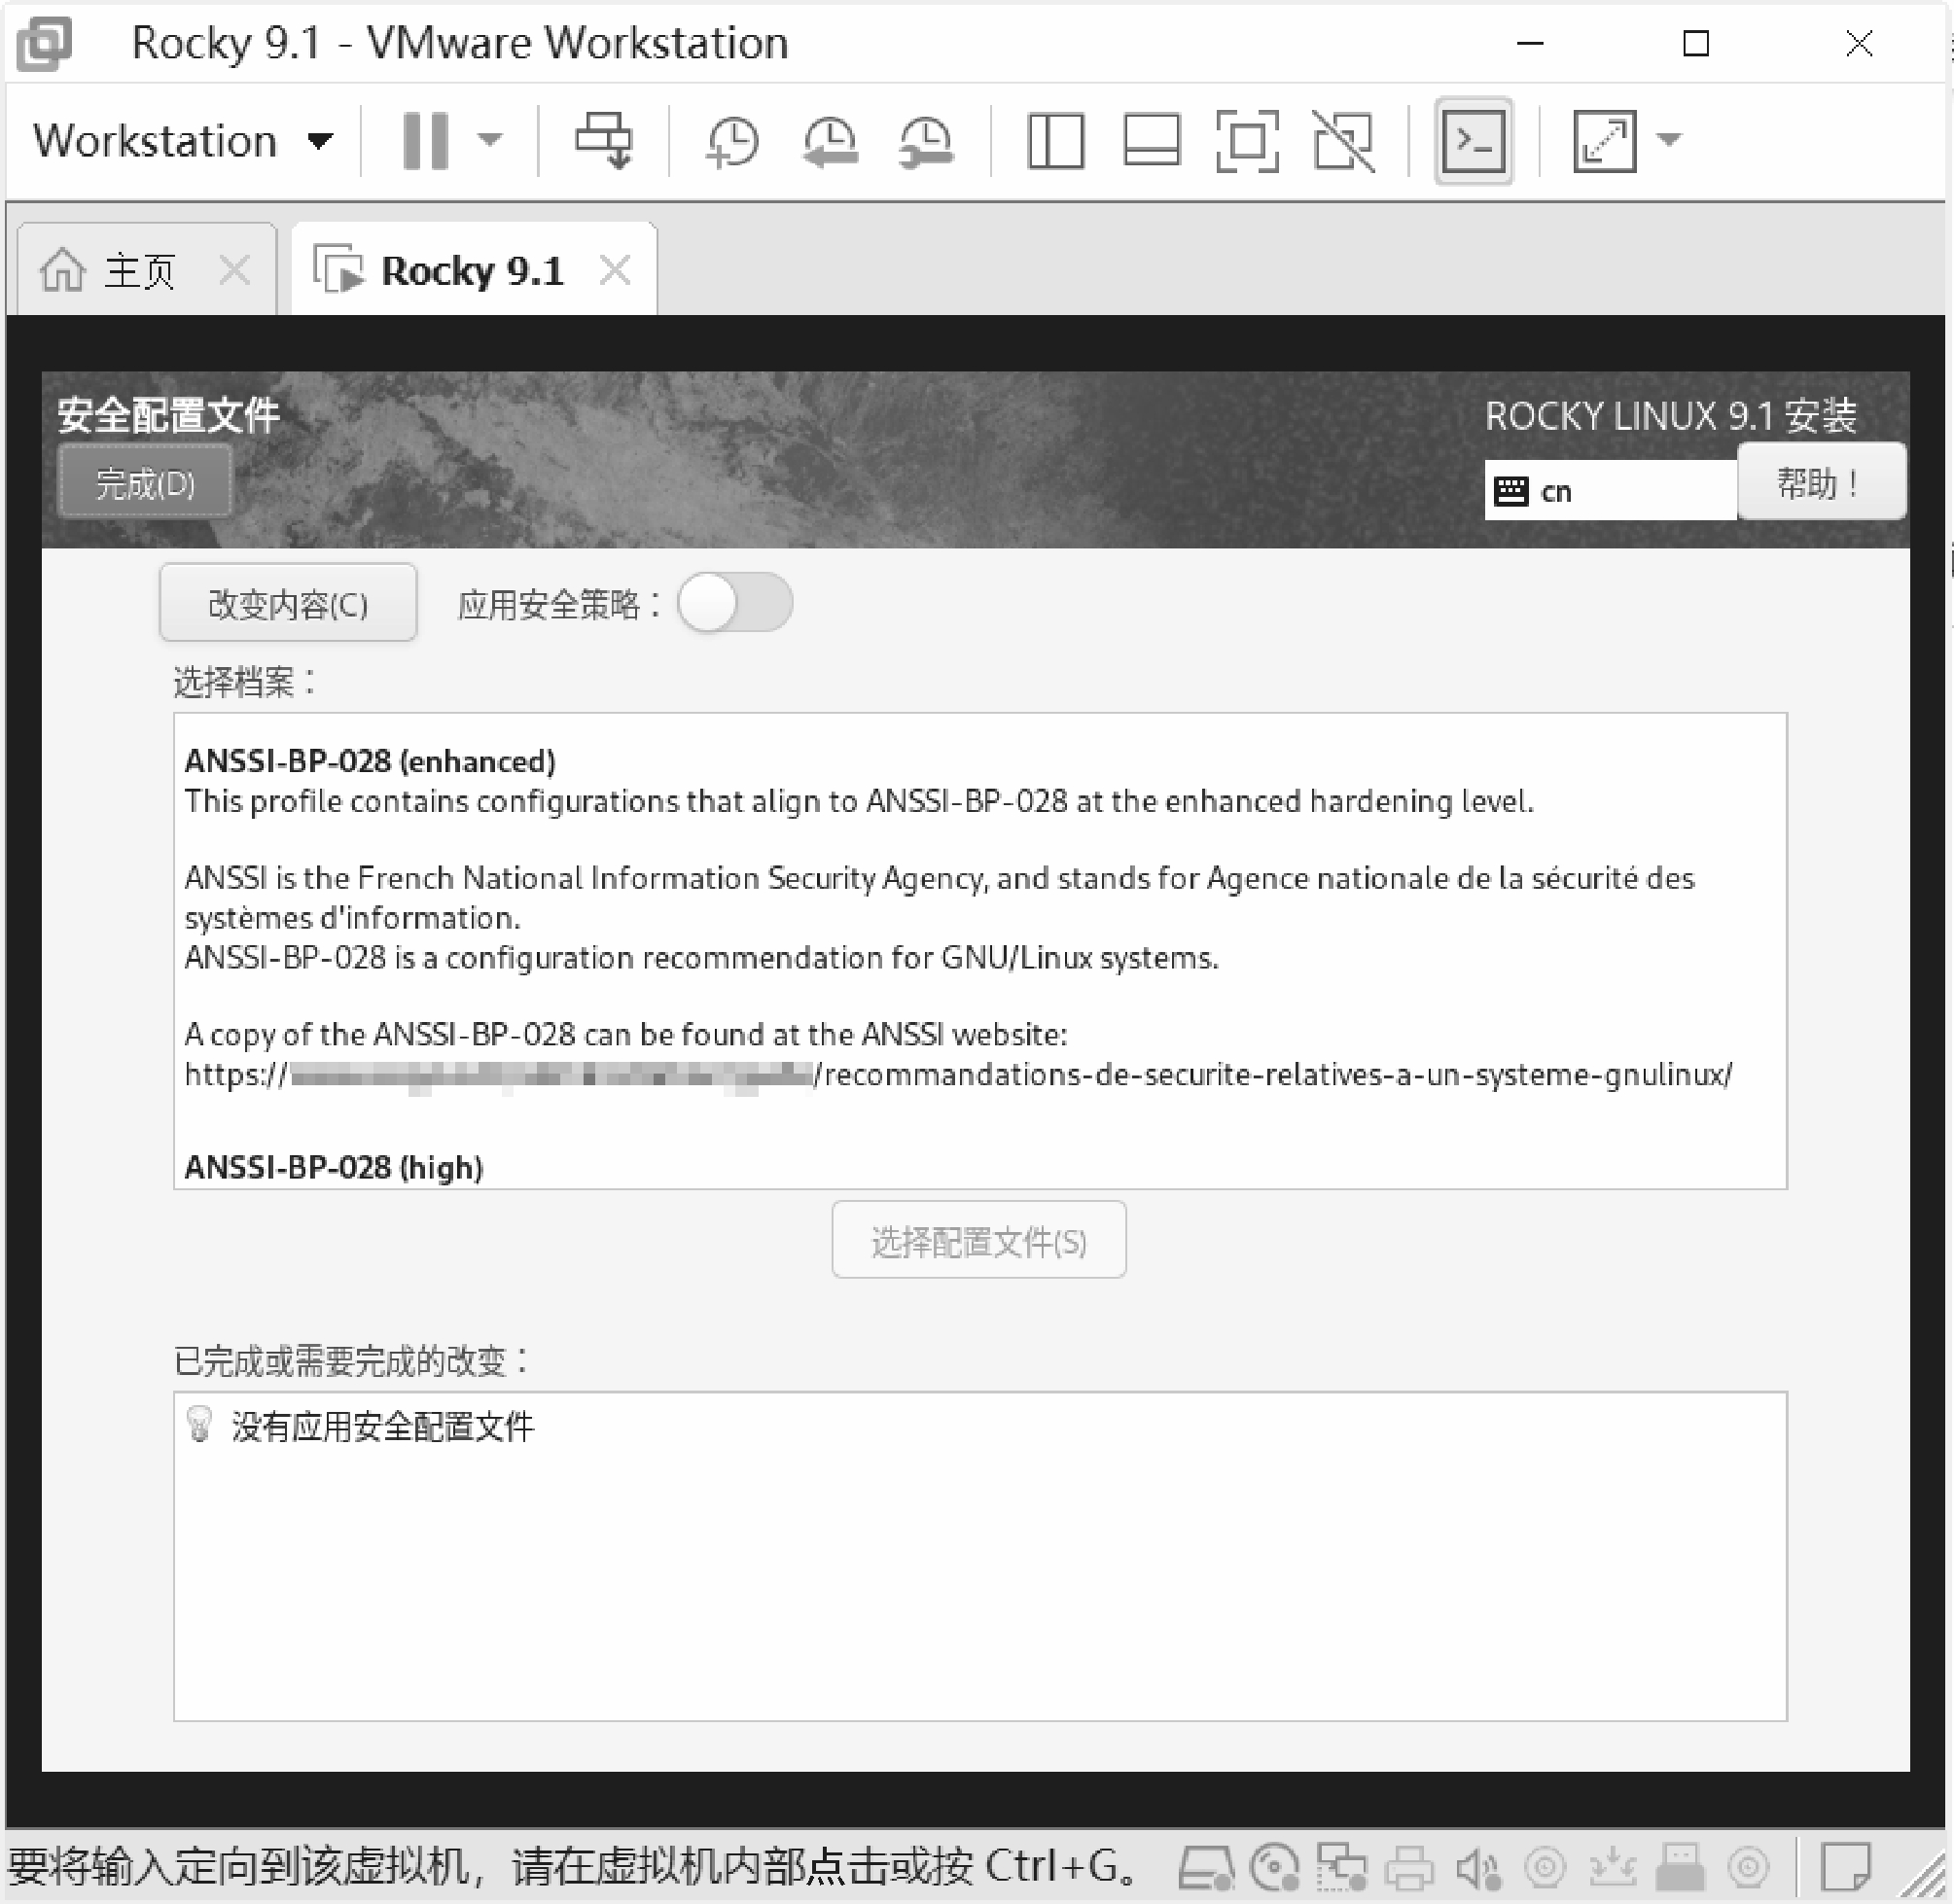Open the console view icon
This screenshot has height=1904, width=1954.
click(x=1473, y=141)
